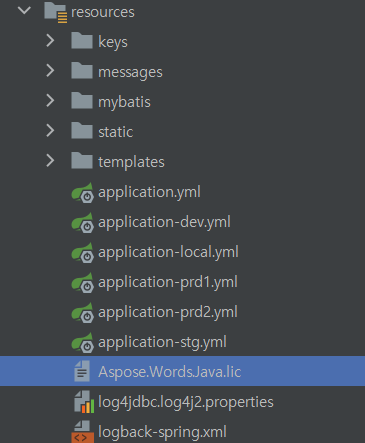
Task: Click Spring icon of application-prd2.yml
Action: coord(83,313)
